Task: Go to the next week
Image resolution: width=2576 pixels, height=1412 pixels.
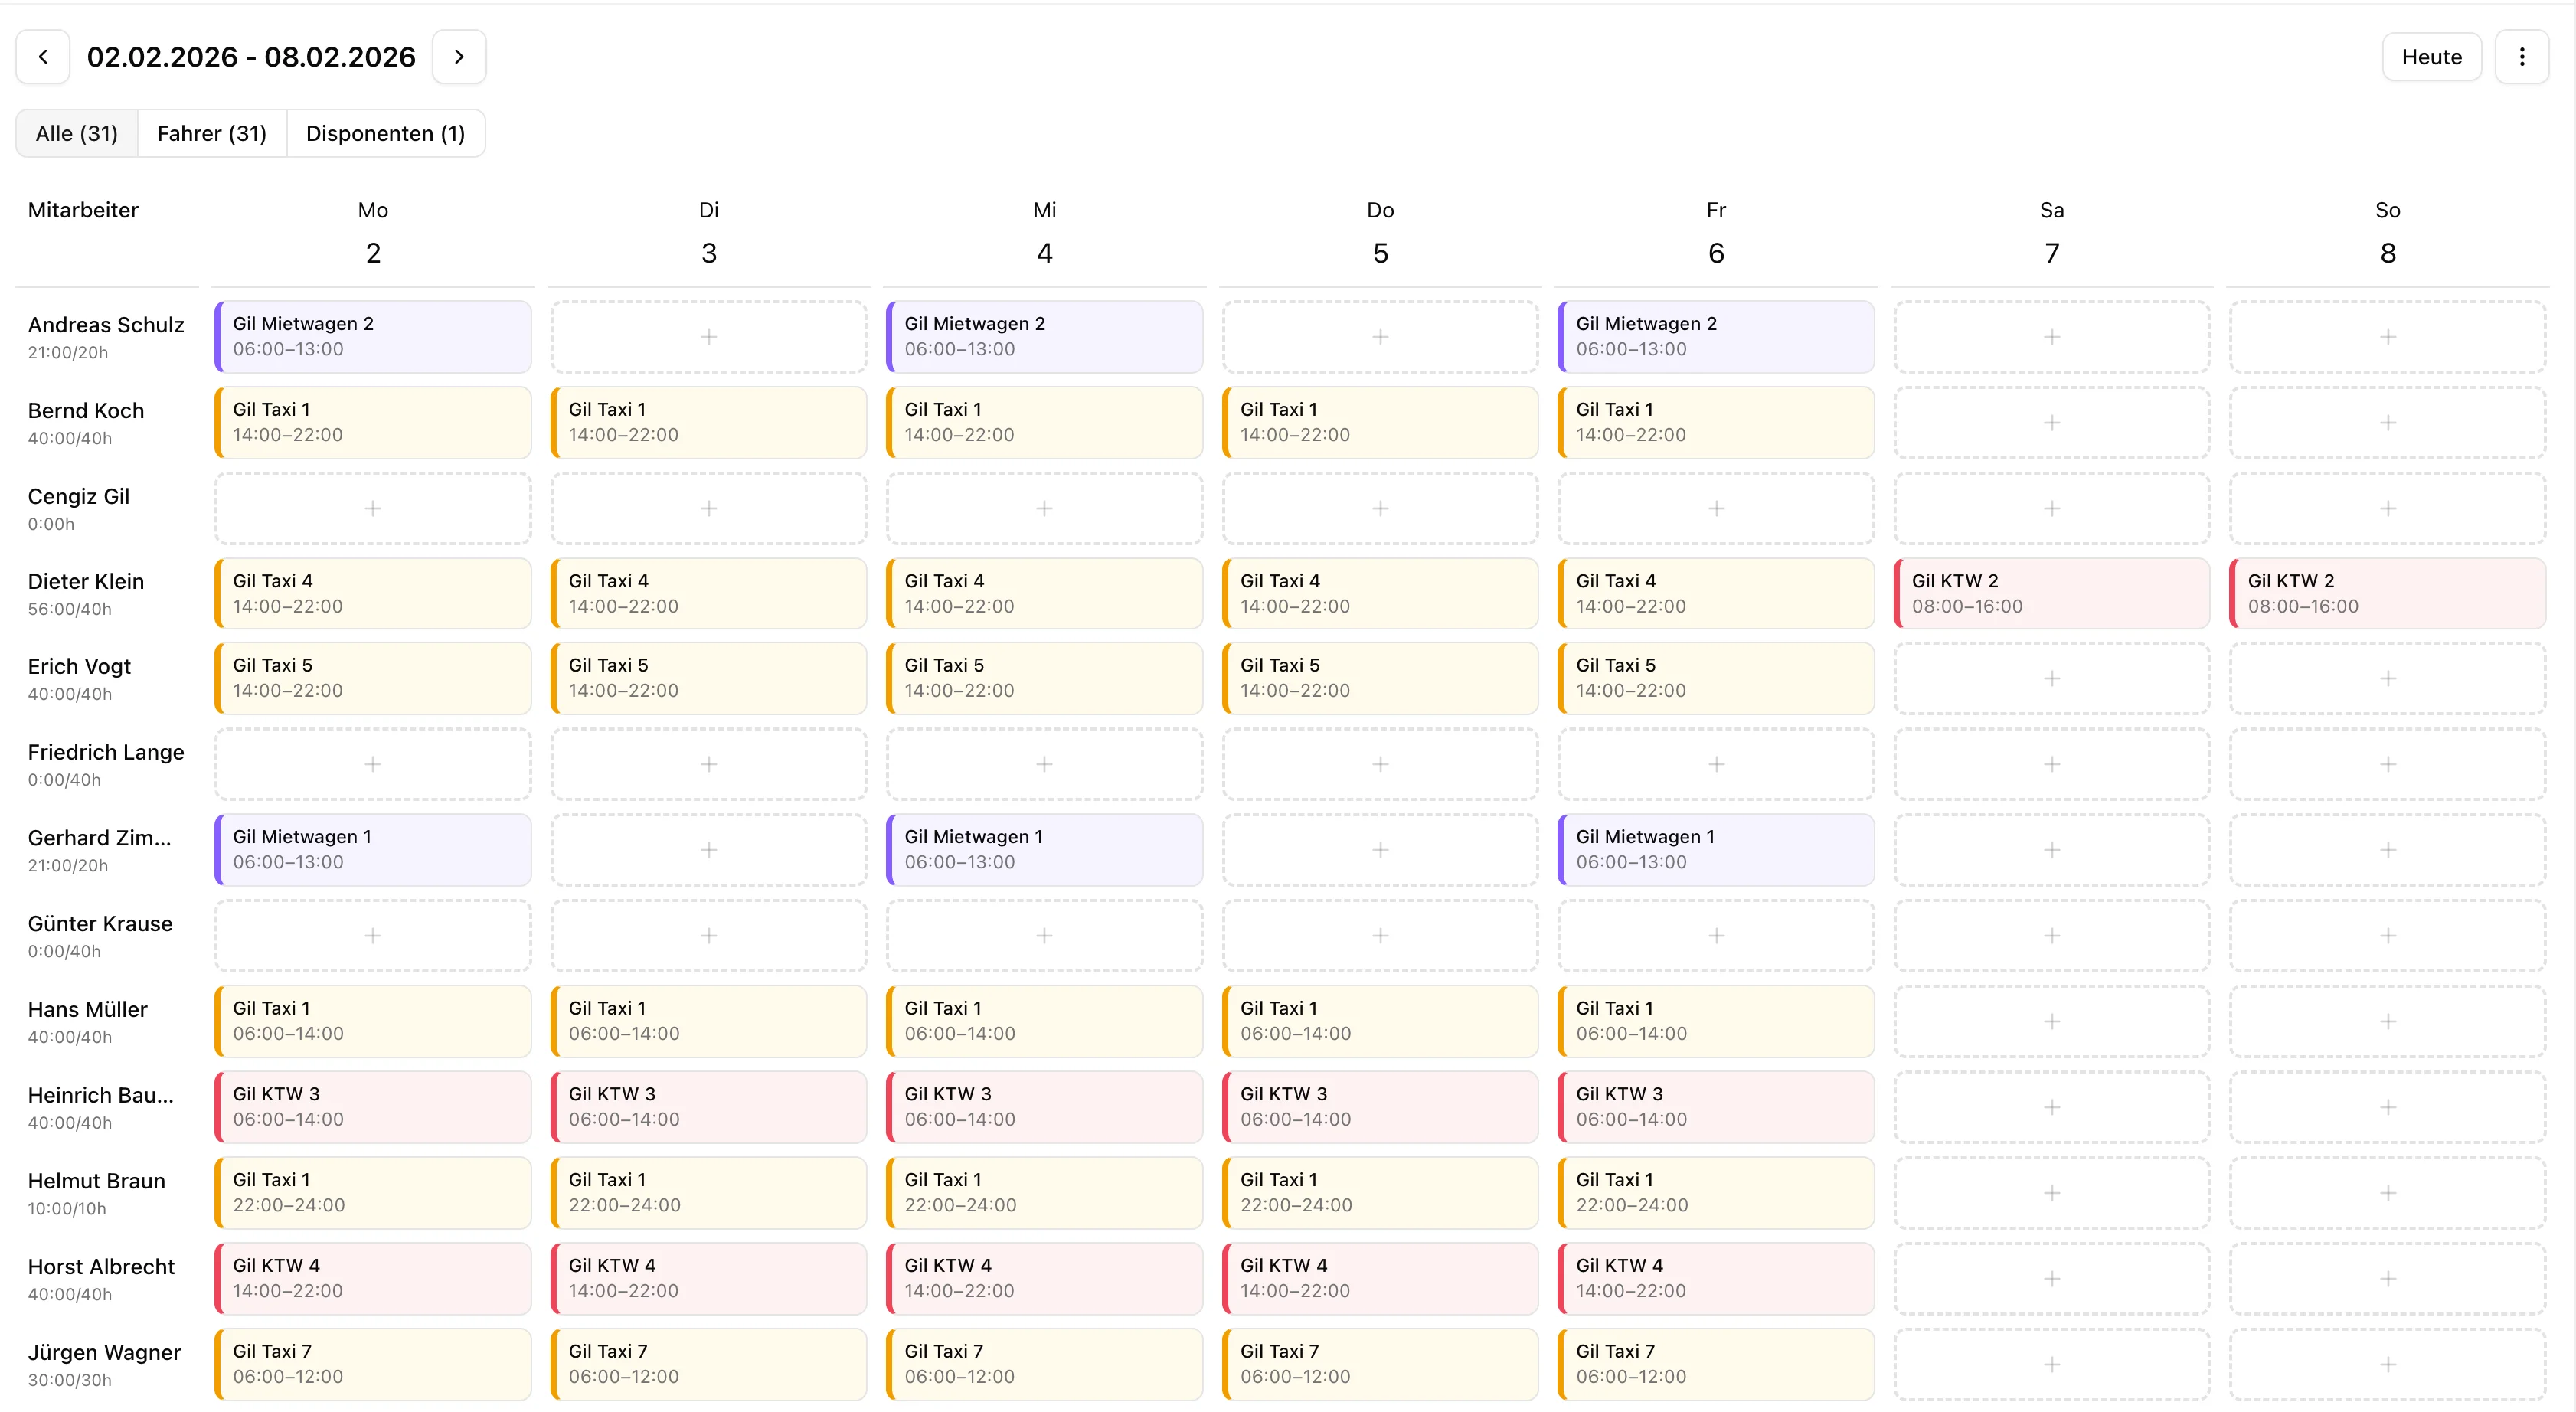Action: [x=459, y=57]
